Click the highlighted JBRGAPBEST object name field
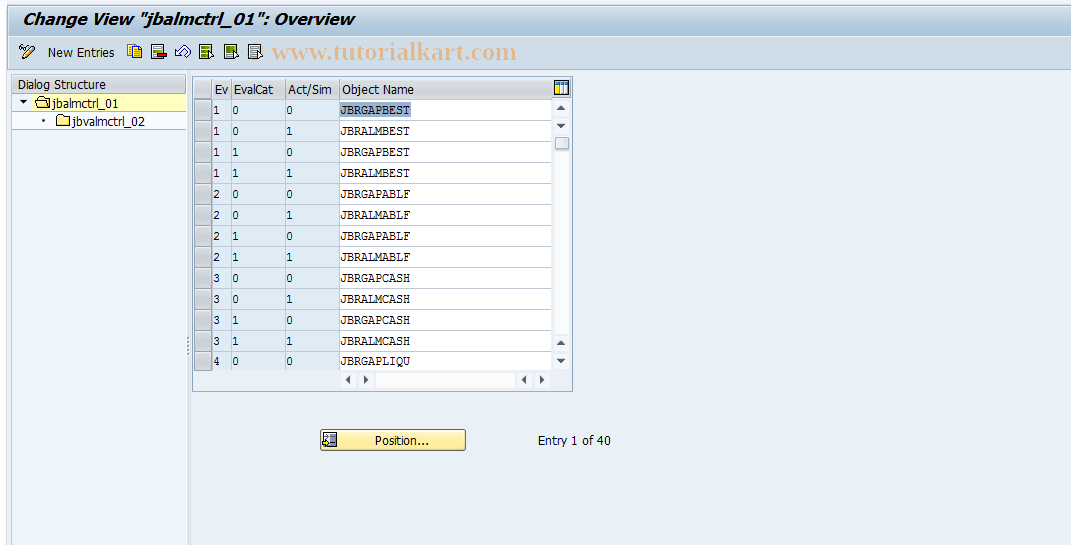 [445, 110]
